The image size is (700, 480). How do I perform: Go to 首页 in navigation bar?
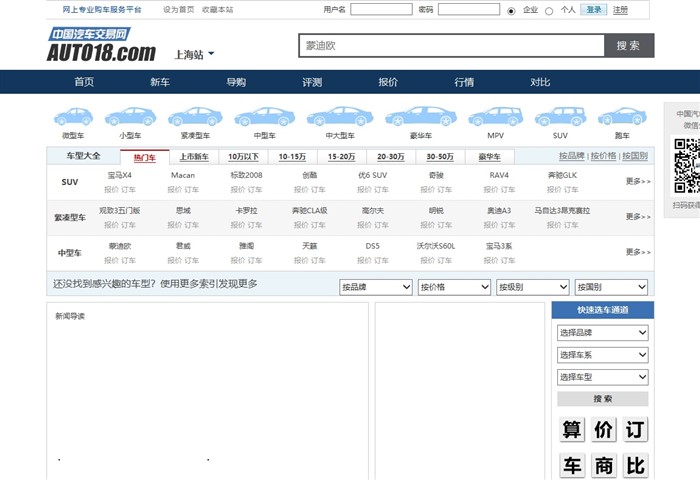pos(84,82)
